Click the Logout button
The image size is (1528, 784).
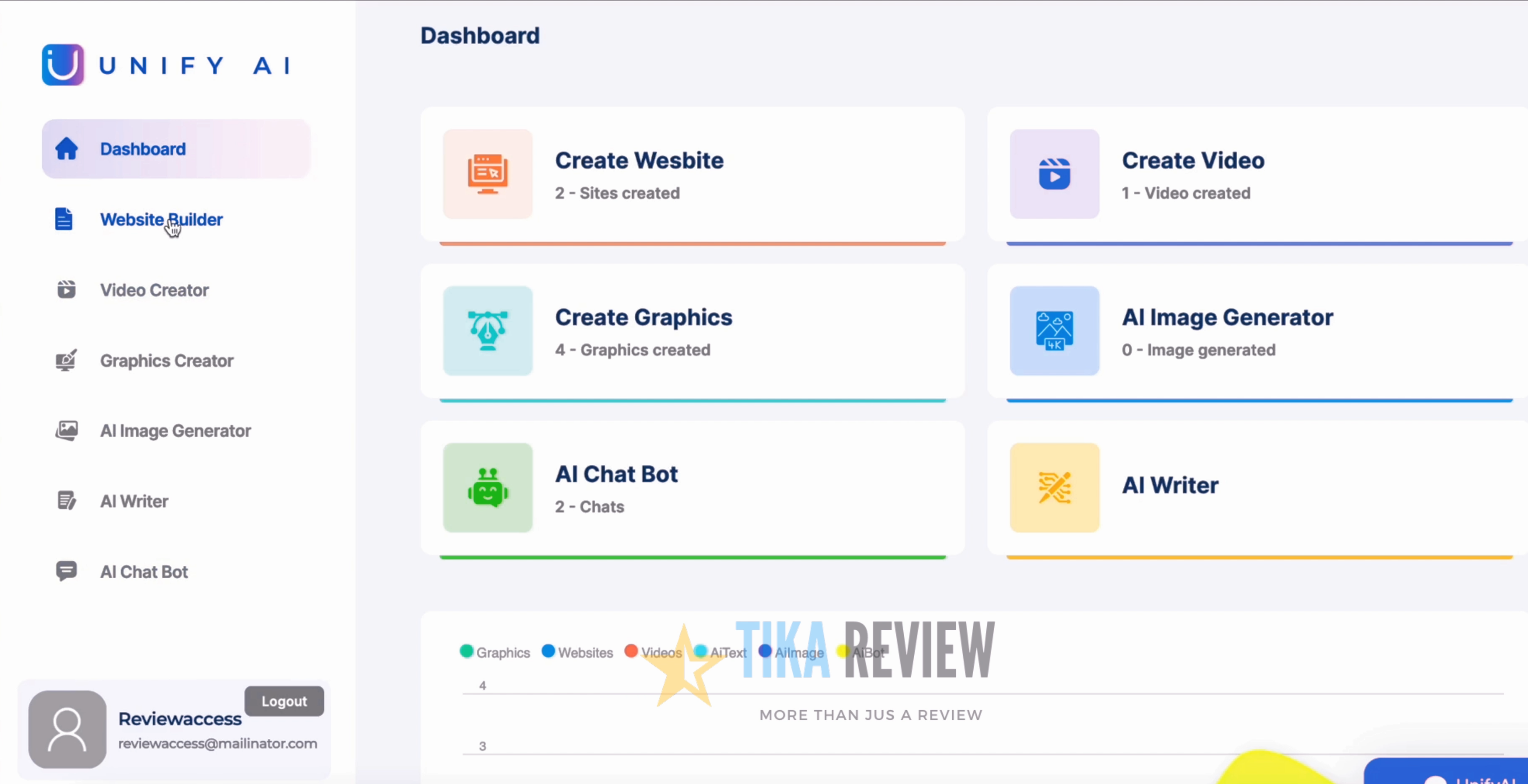[284, 701]
